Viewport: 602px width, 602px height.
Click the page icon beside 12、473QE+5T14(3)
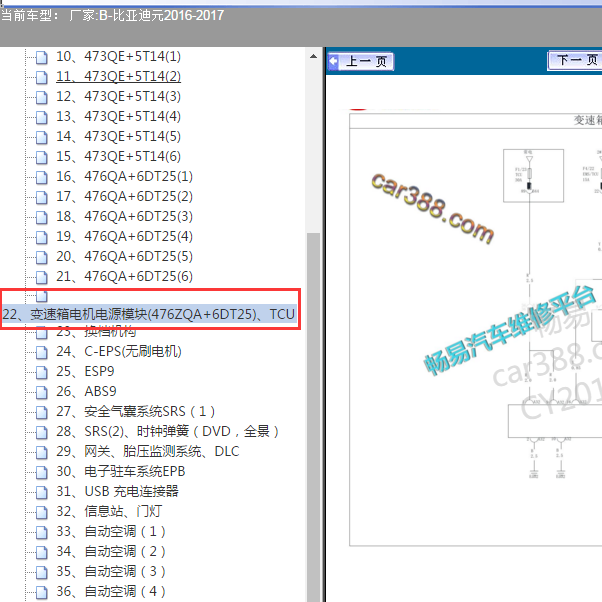click(x=41, y=98)
